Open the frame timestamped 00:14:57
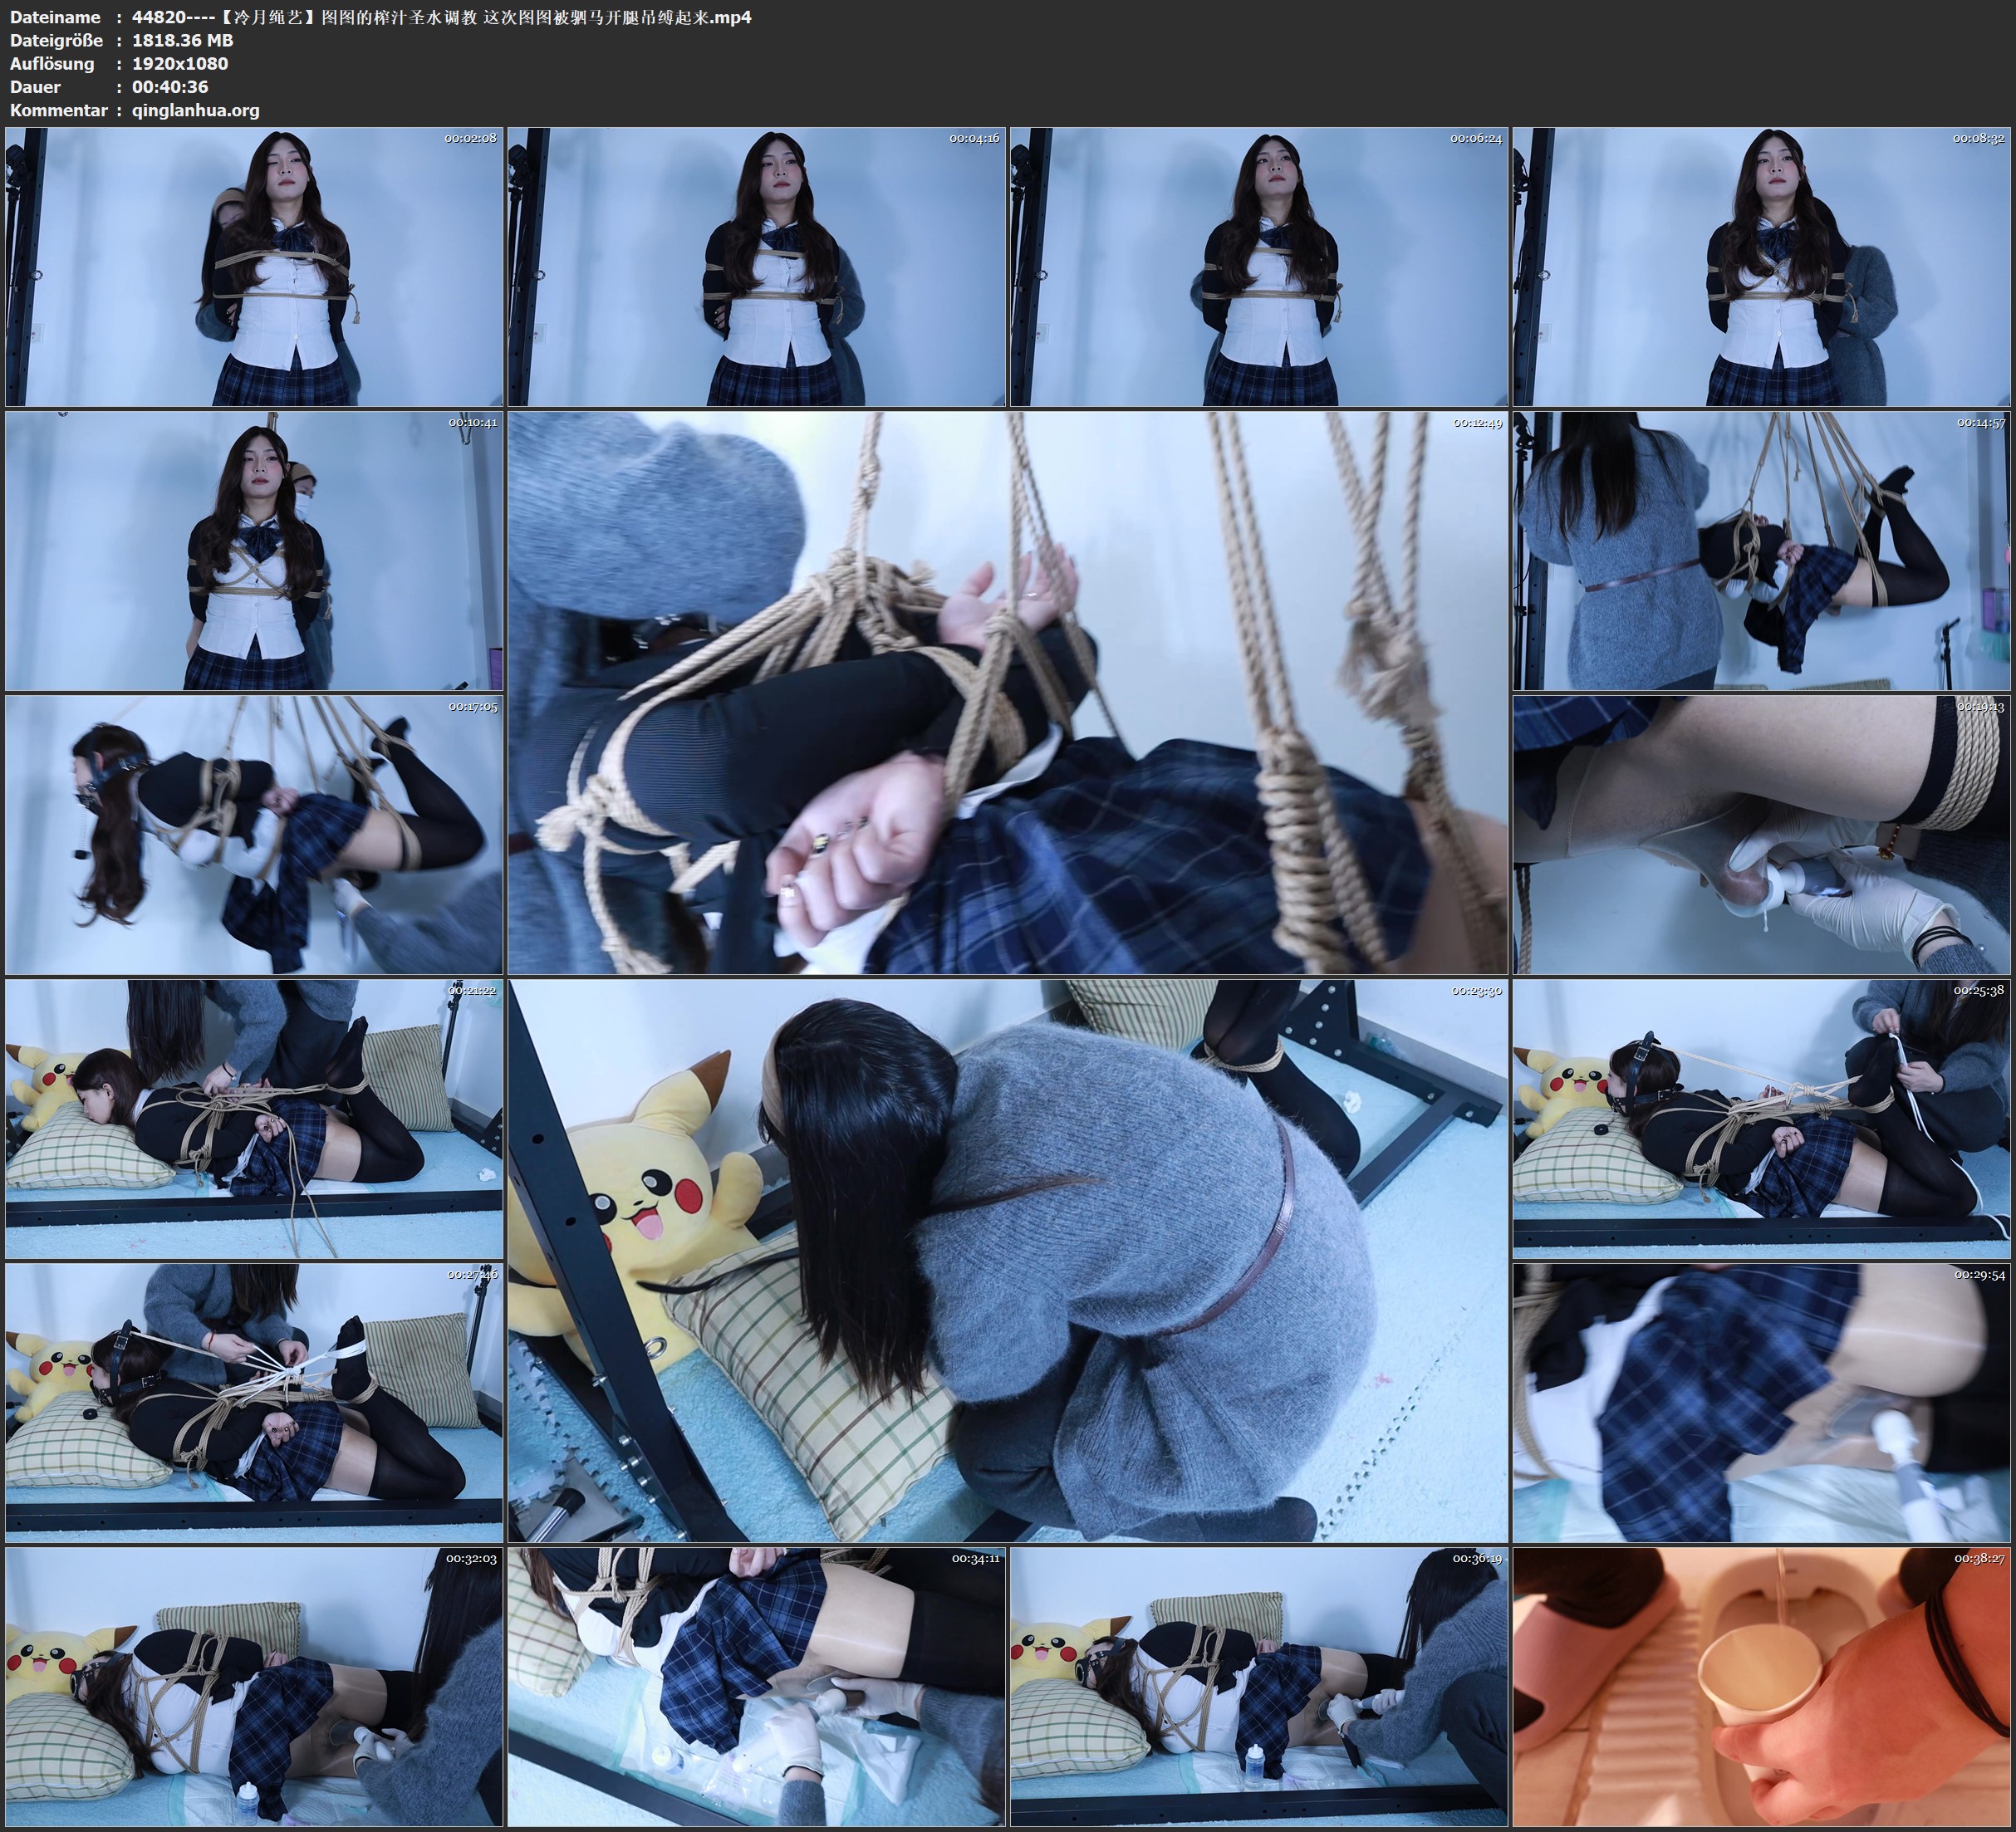Viewport: 2016px width, 1832px height. (1762, 550)
